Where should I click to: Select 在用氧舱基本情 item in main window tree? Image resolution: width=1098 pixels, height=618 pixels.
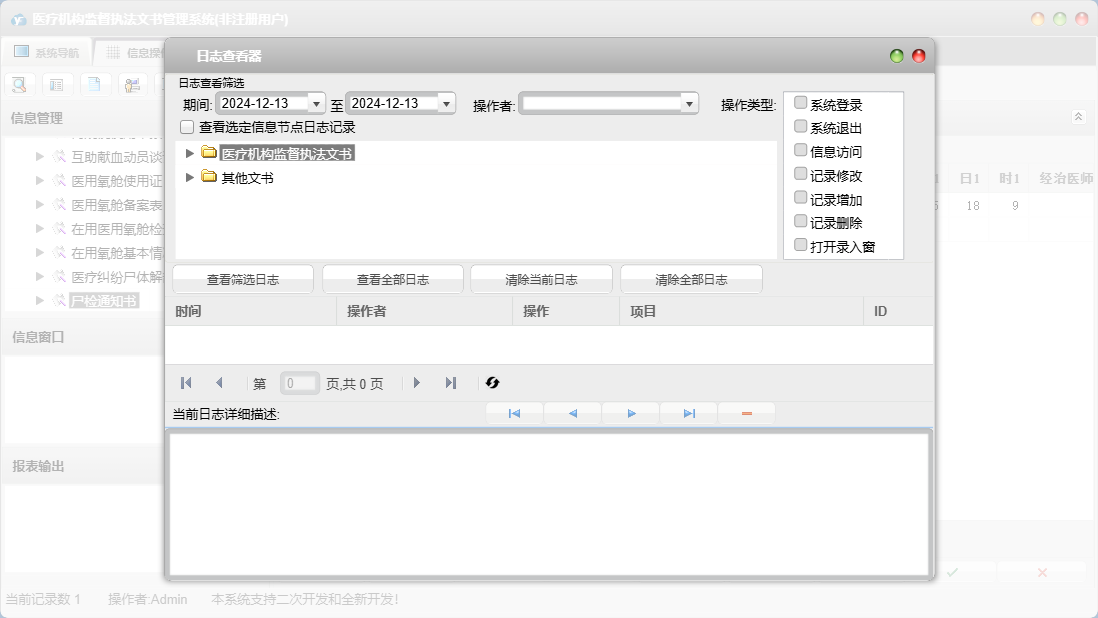click(x=116, y=253)
